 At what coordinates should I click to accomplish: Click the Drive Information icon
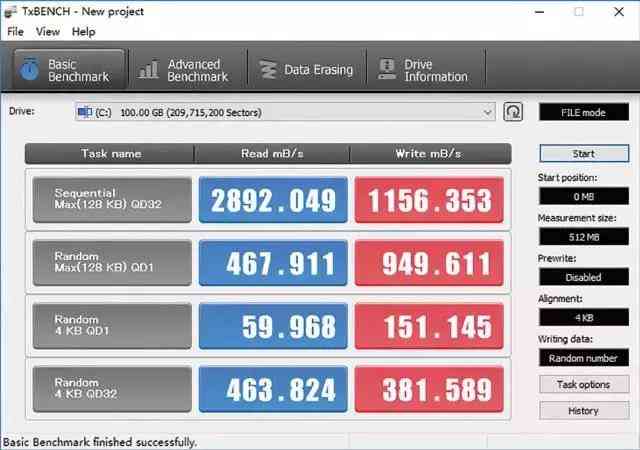[x=386, y=70]
